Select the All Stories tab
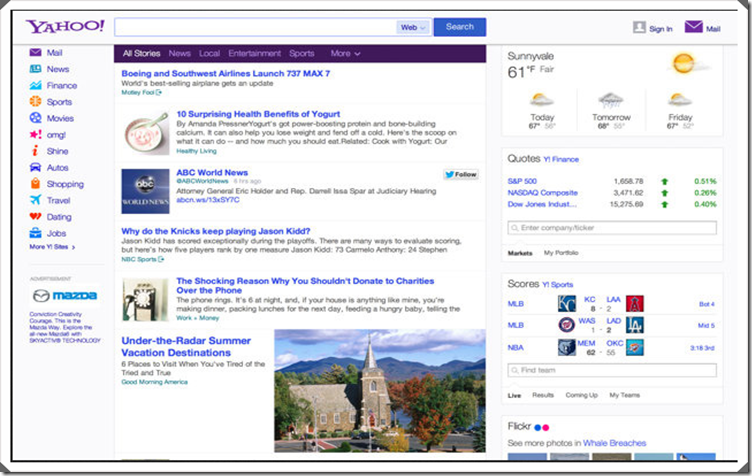Viewport: 752px width, 476px height. pyautogui.click(x=141, y=54)
